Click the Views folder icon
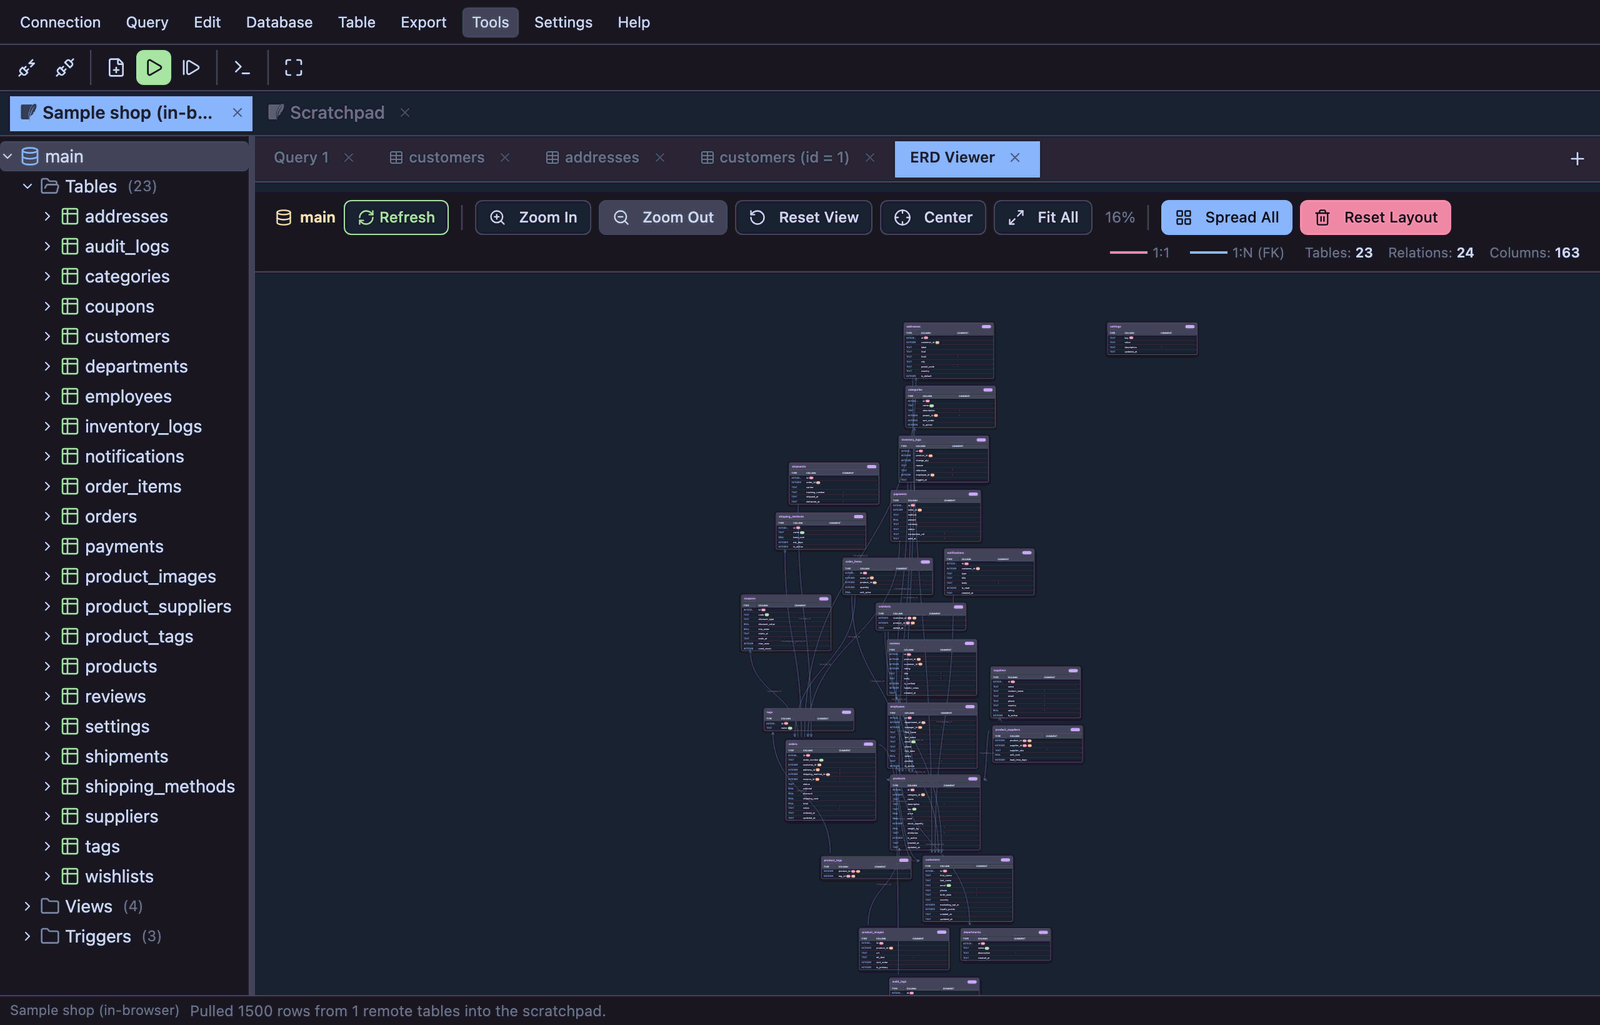The height and width of the screenshot is (1025, 1600). point(50,906)
